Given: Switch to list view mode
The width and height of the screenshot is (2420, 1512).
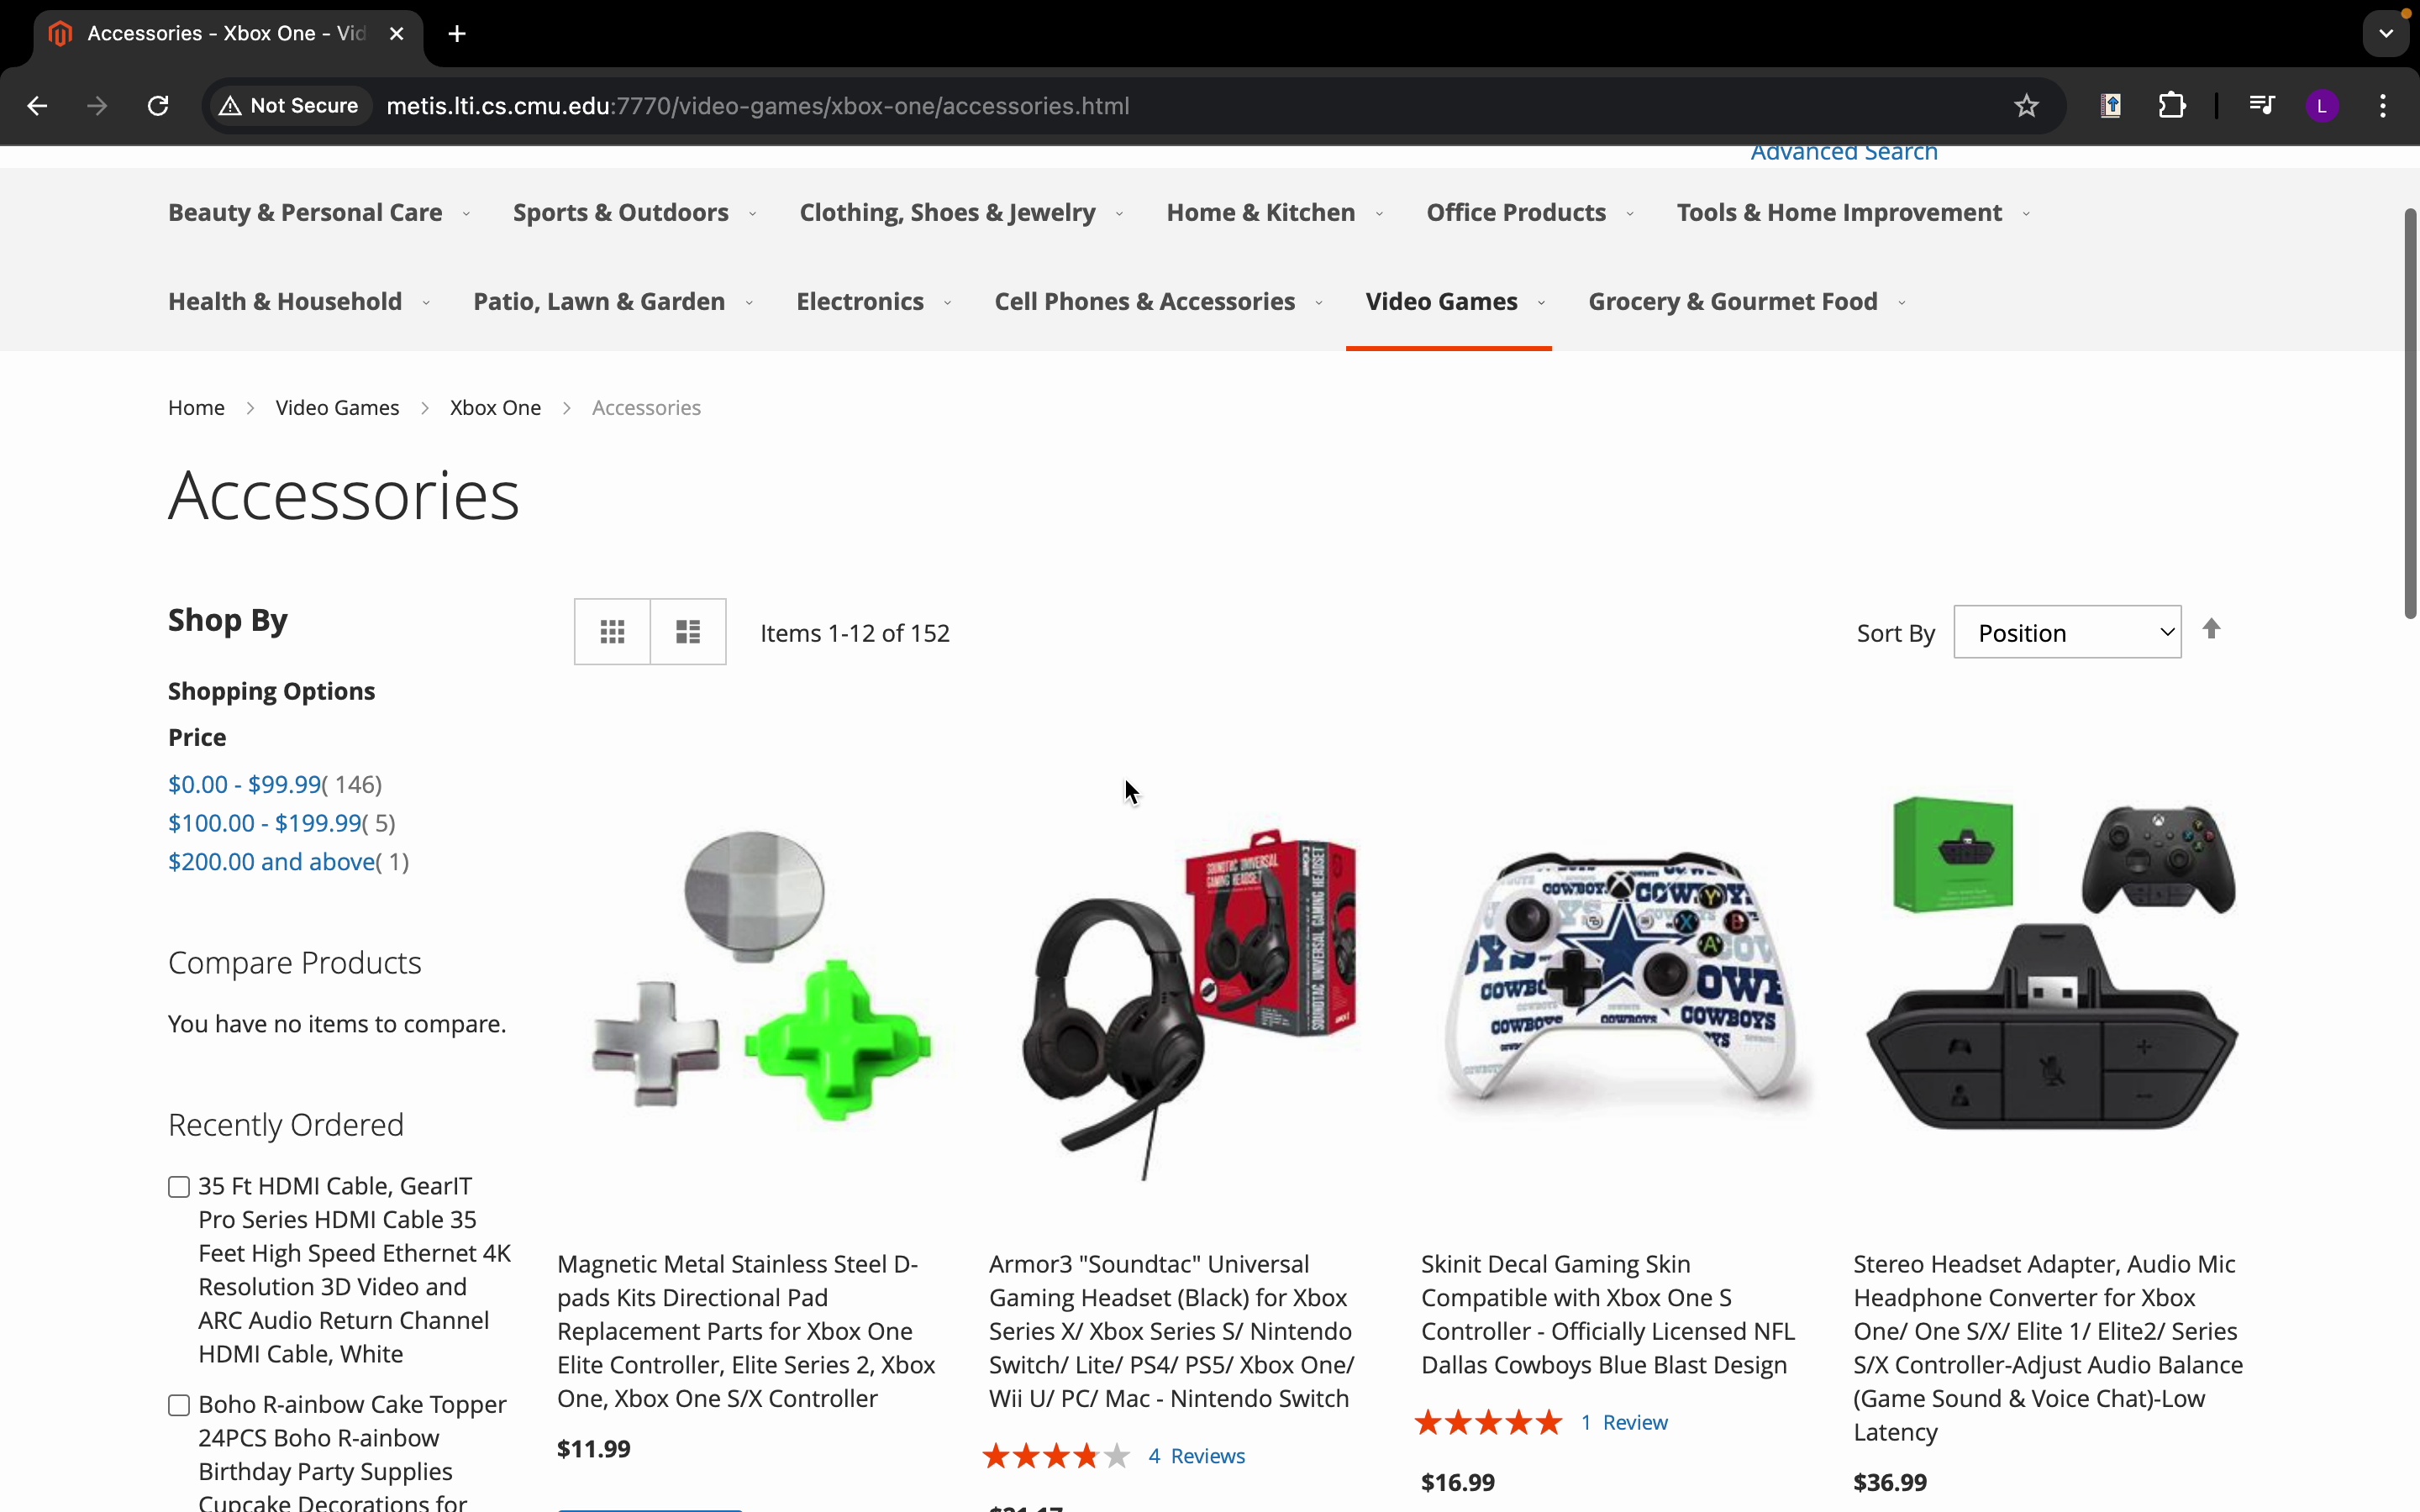Looking at the screenshot, I should tap(688, 632).
